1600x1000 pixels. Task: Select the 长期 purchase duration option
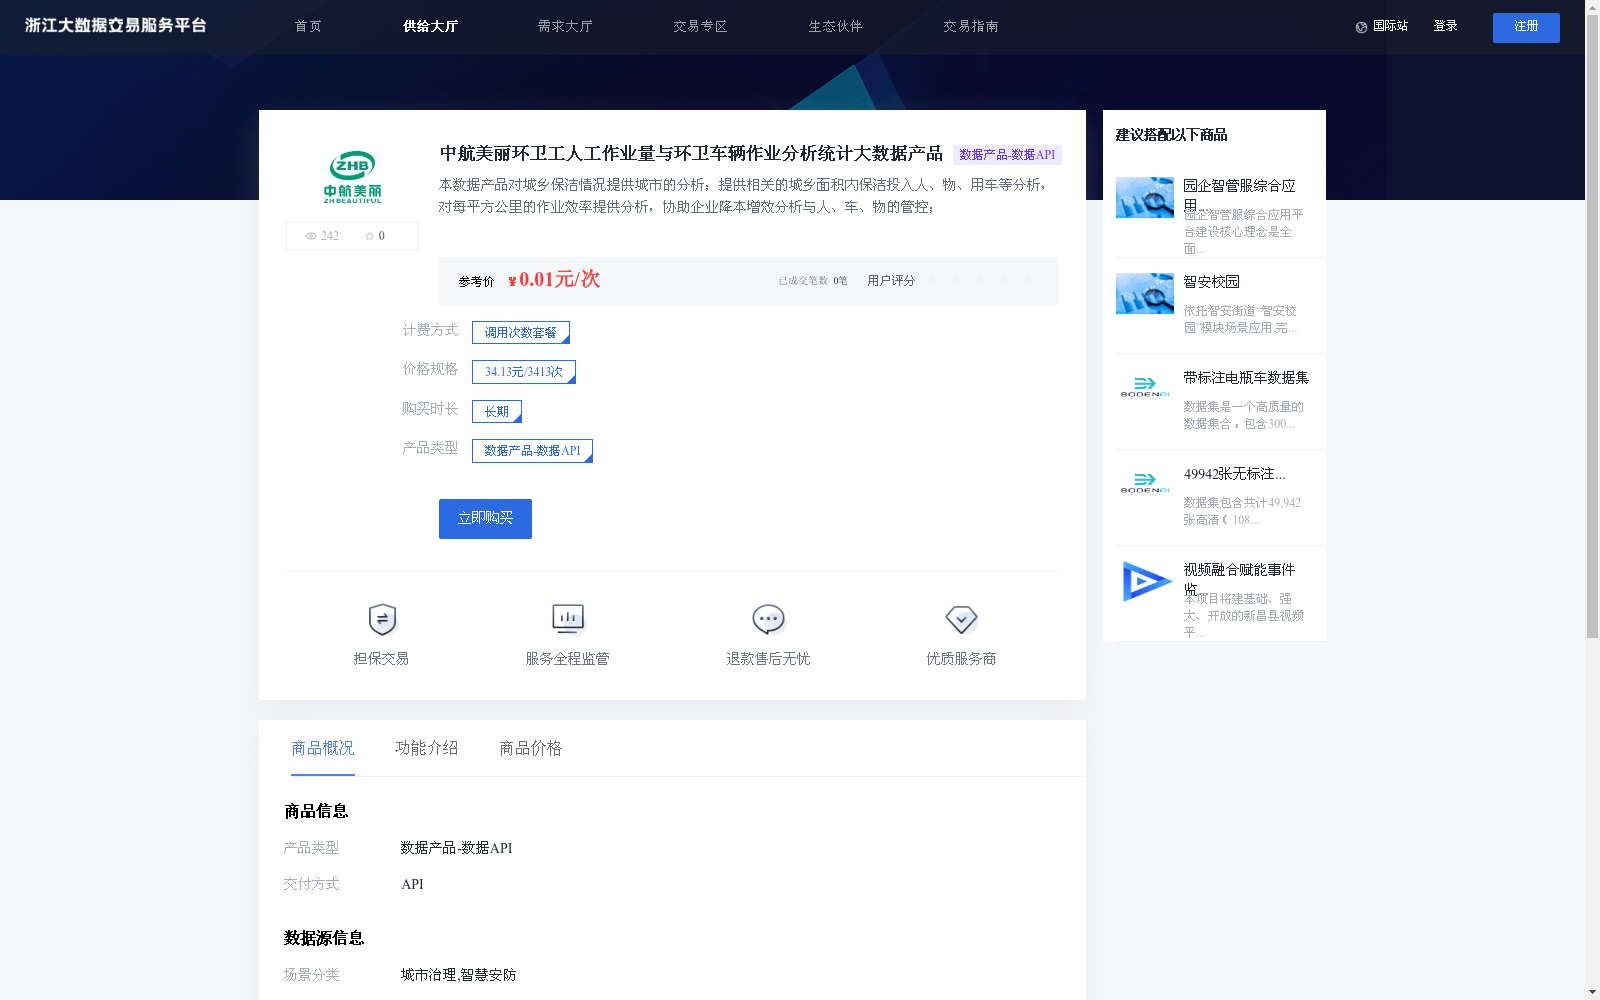tap(497, 411)
